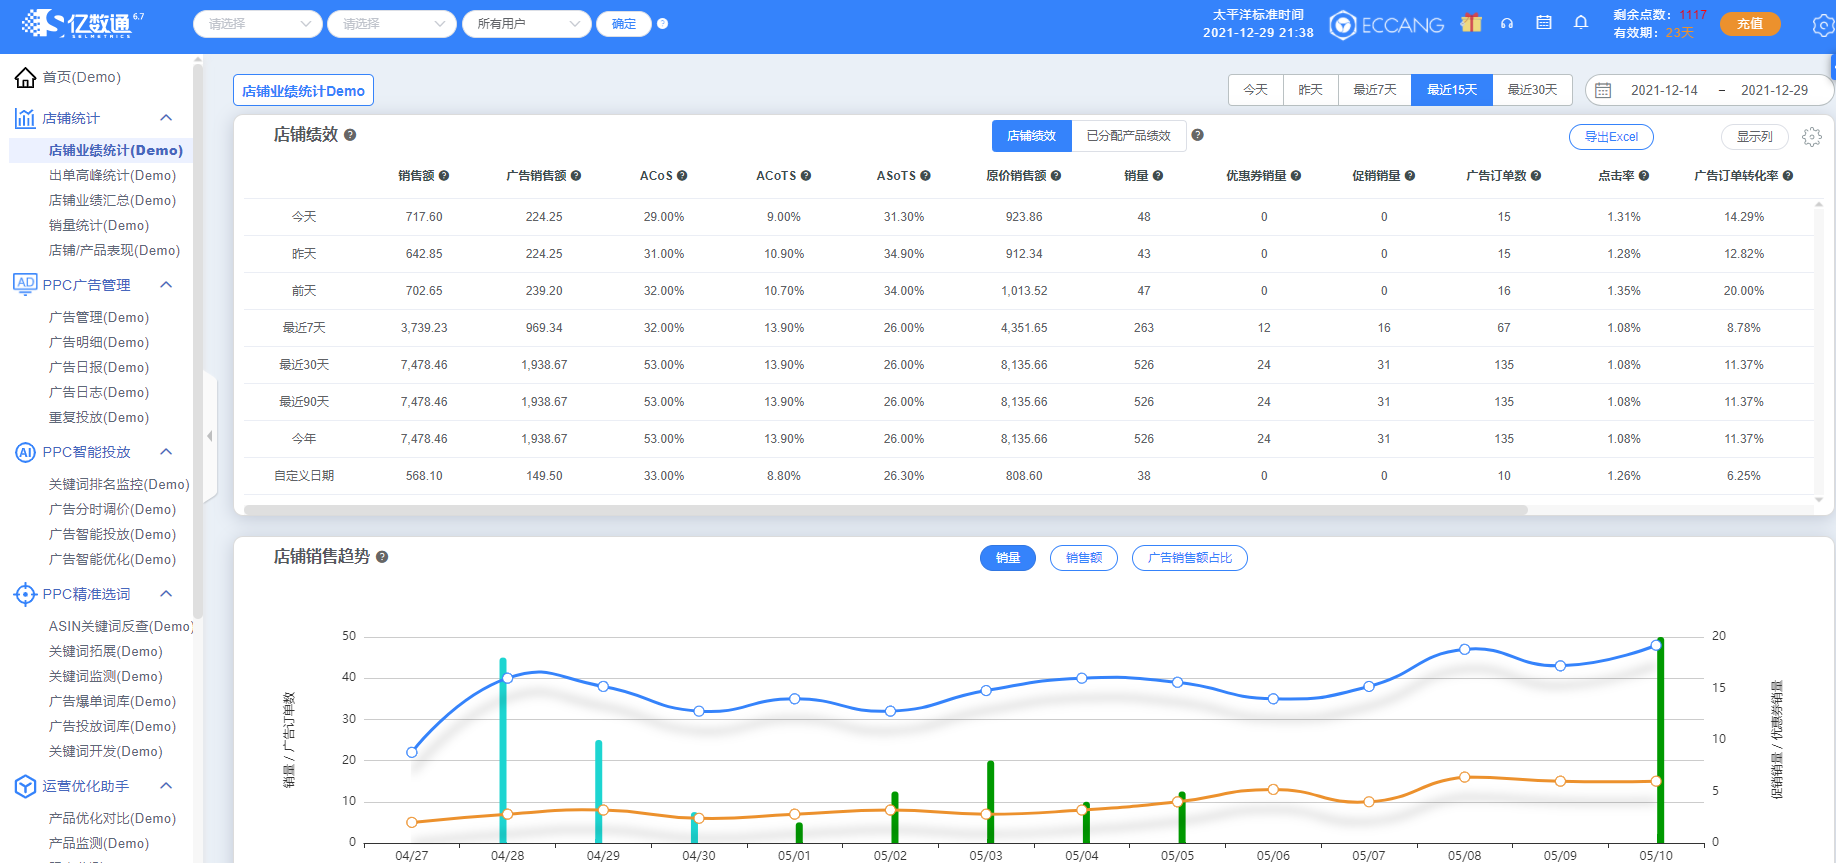Open the settings gear in the blue header

[x=1824, y=25]
